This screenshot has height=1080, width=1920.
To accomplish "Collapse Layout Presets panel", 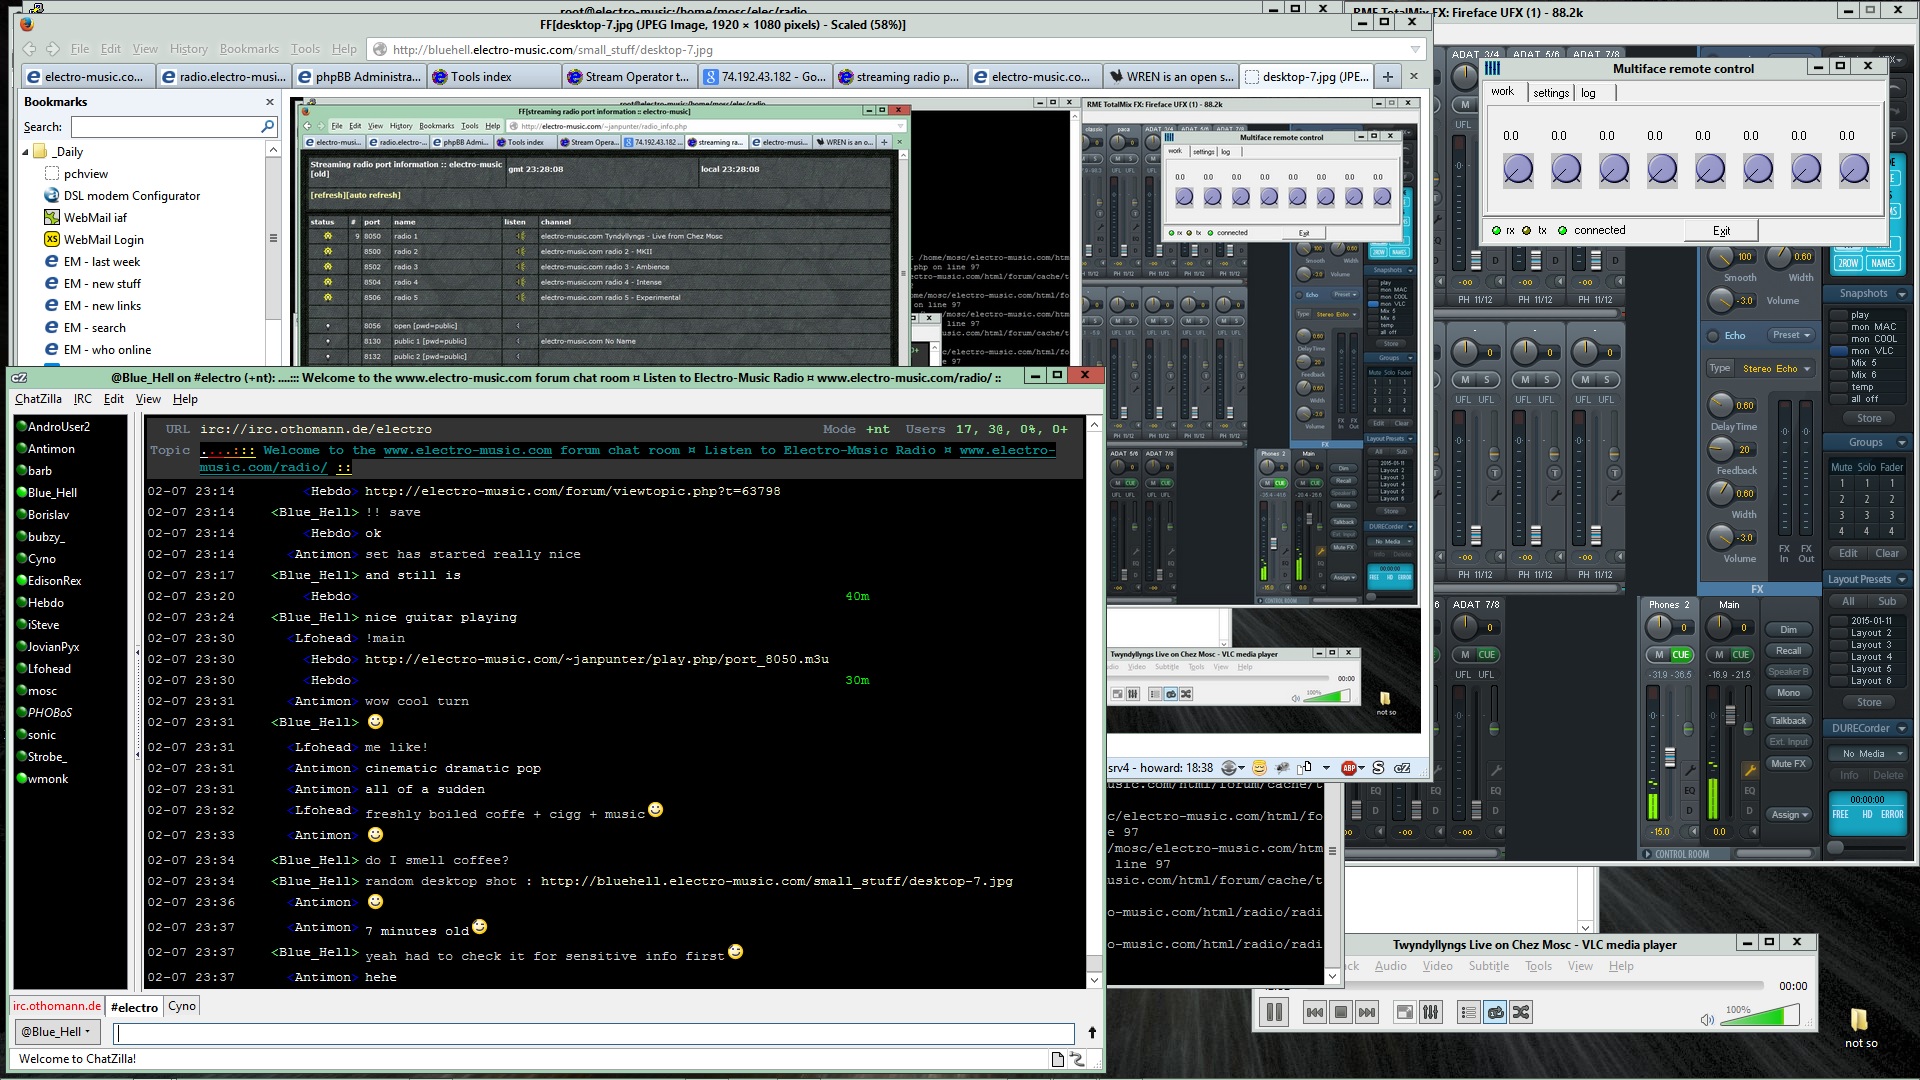I will pos(1901,580).
